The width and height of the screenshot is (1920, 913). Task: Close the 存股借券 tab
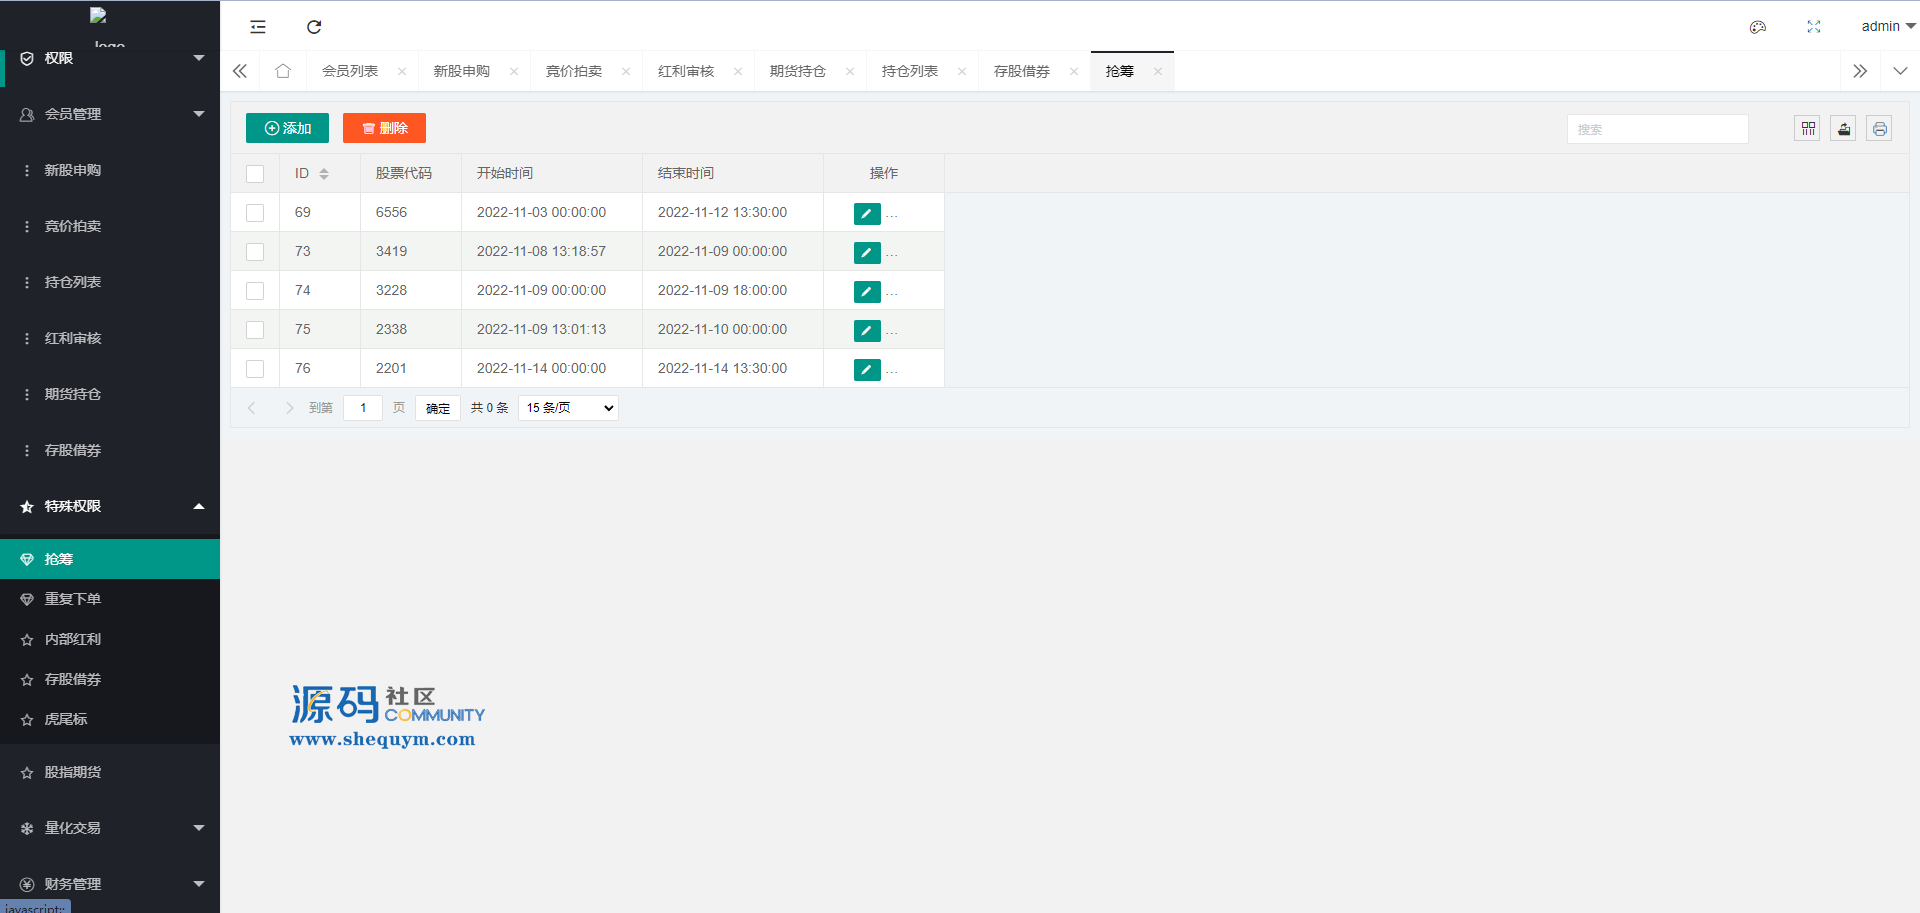tap(1074, 71)
